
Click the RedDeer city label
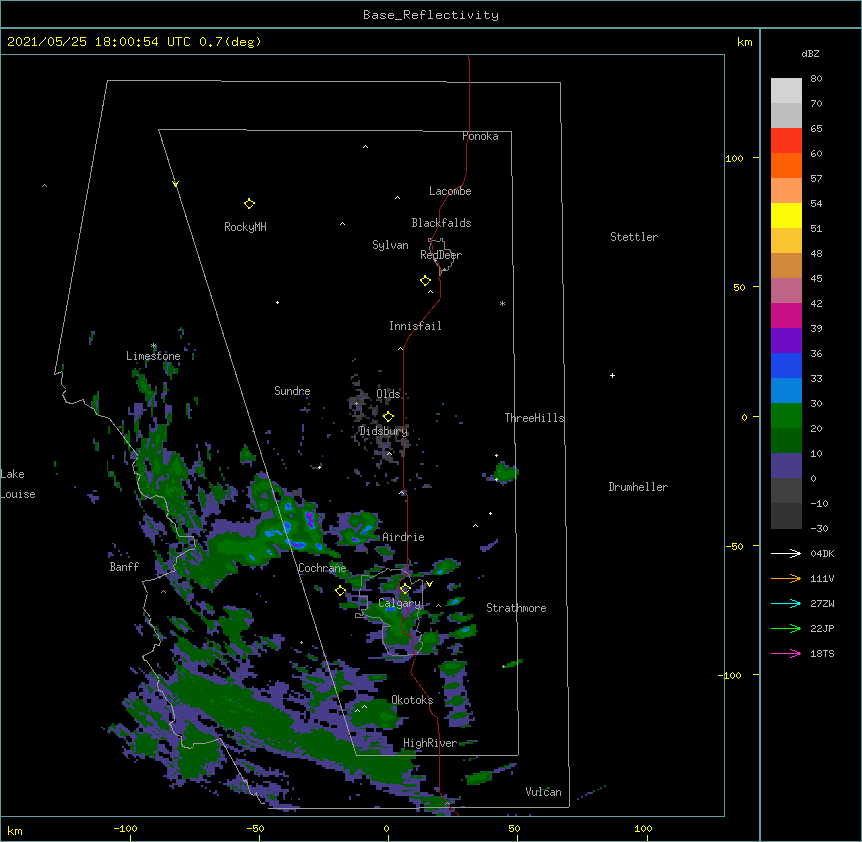pos(441,255)
